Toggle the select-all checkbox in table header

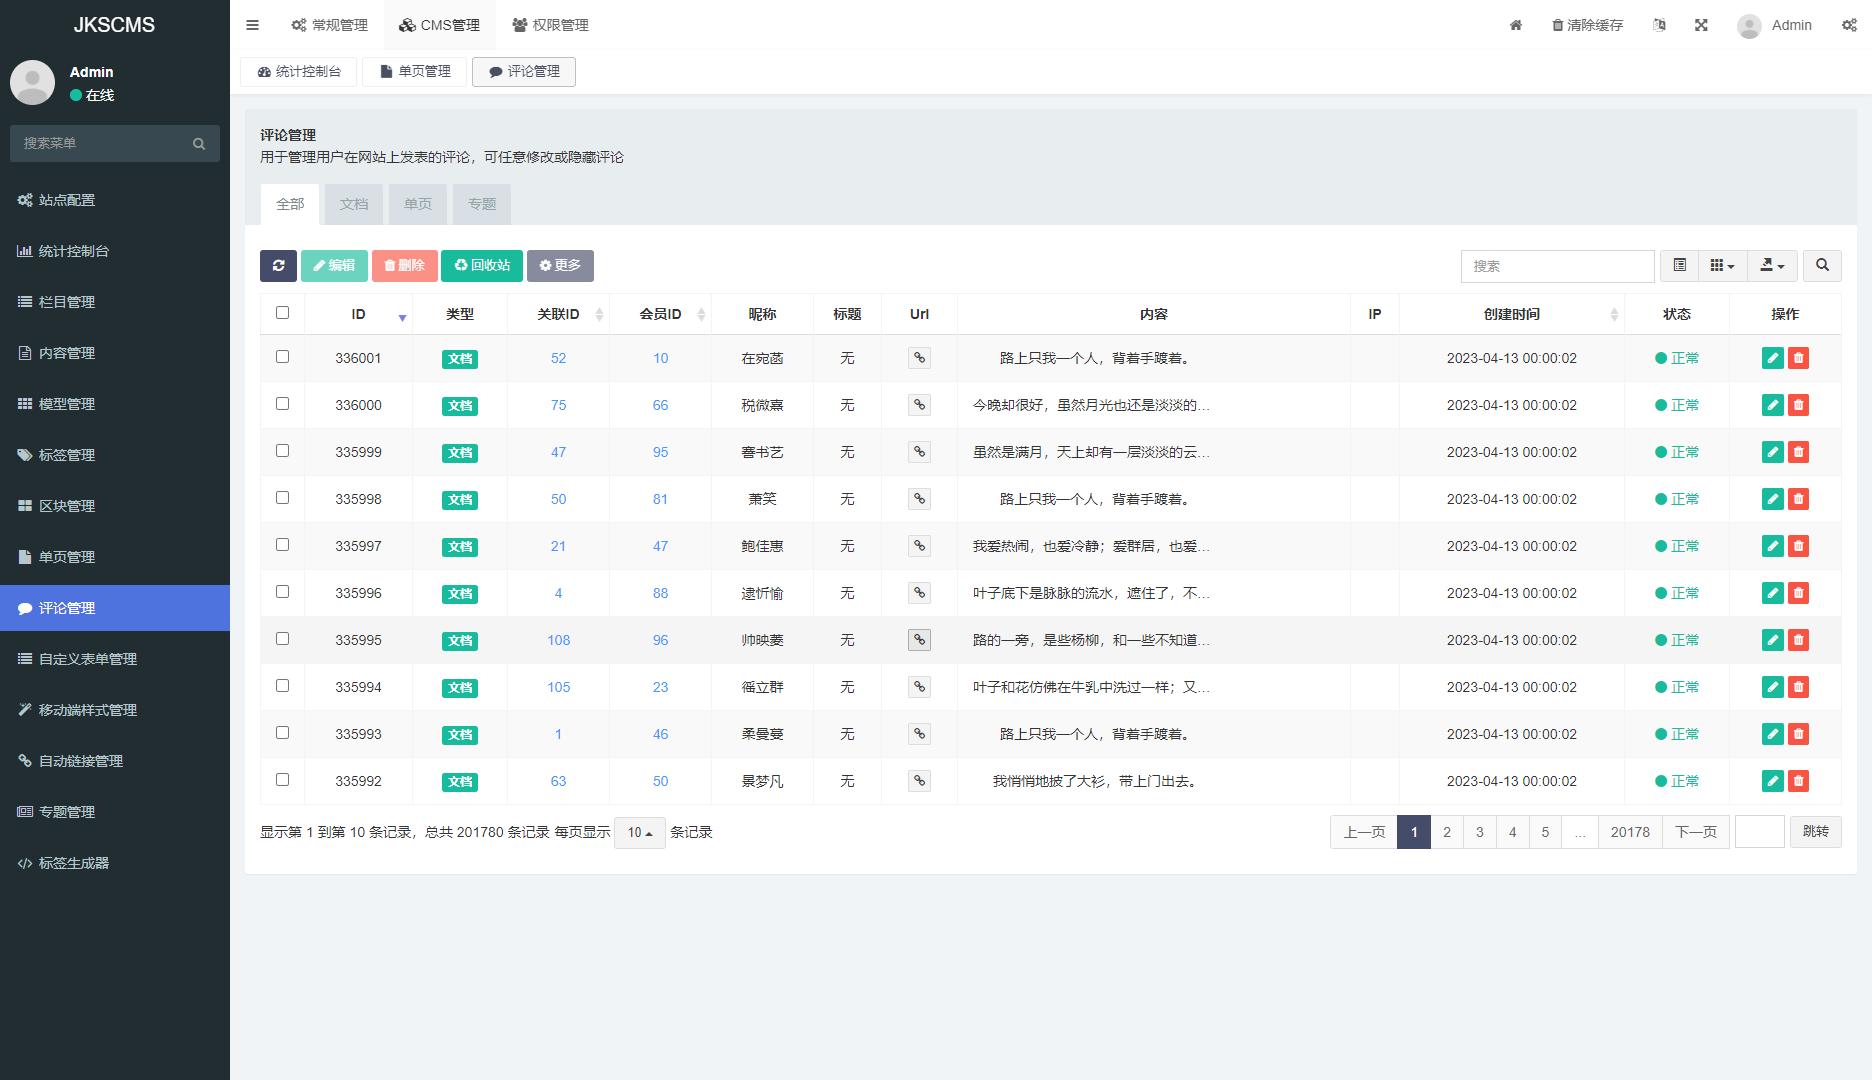click(282, 313)
